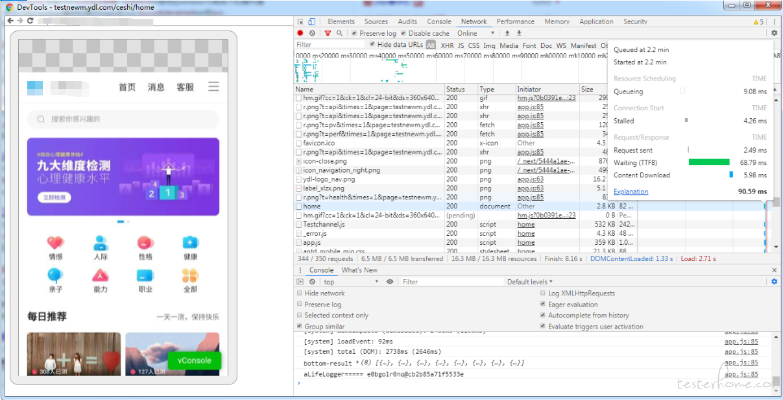Click the Explanation link in timing popup

click(x=631, y=191)
